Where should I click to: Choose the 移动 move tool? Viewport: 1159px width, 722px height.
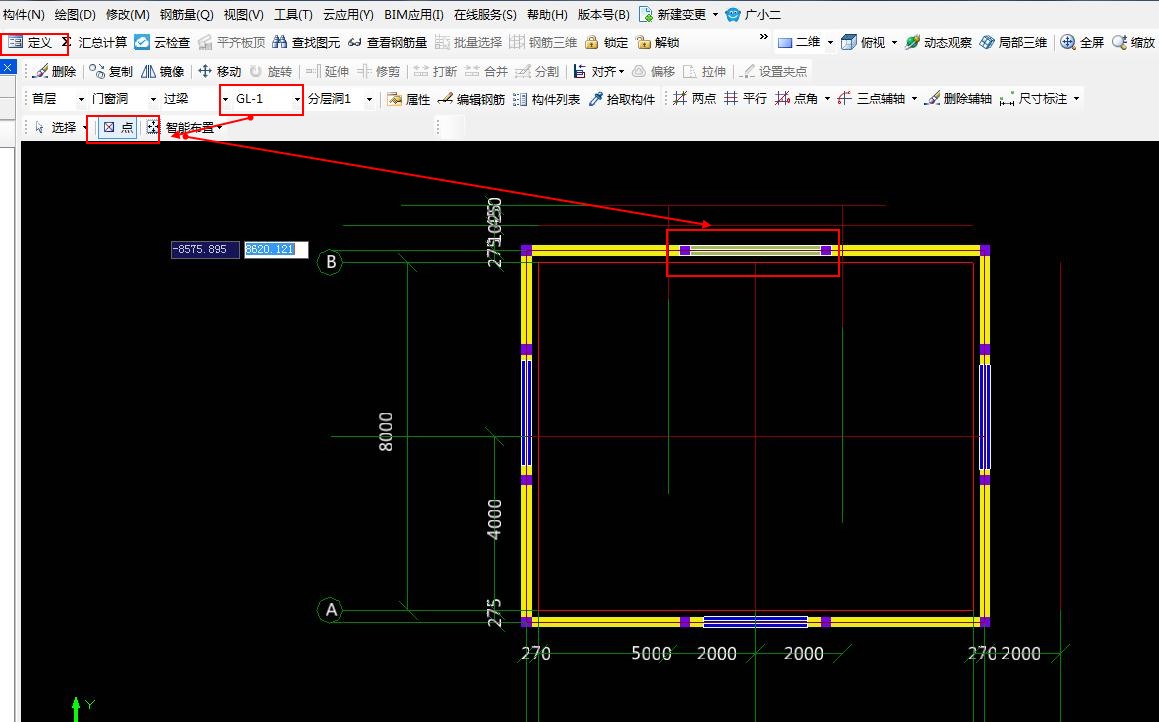pos(220,72)
